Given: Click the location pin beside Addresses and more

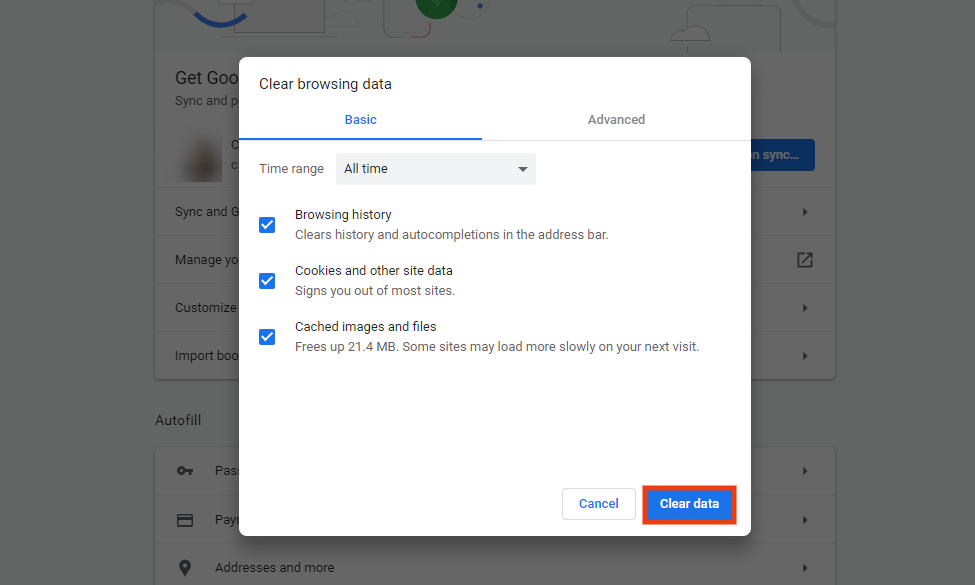Looking at the screenshot, I should 185,567.
